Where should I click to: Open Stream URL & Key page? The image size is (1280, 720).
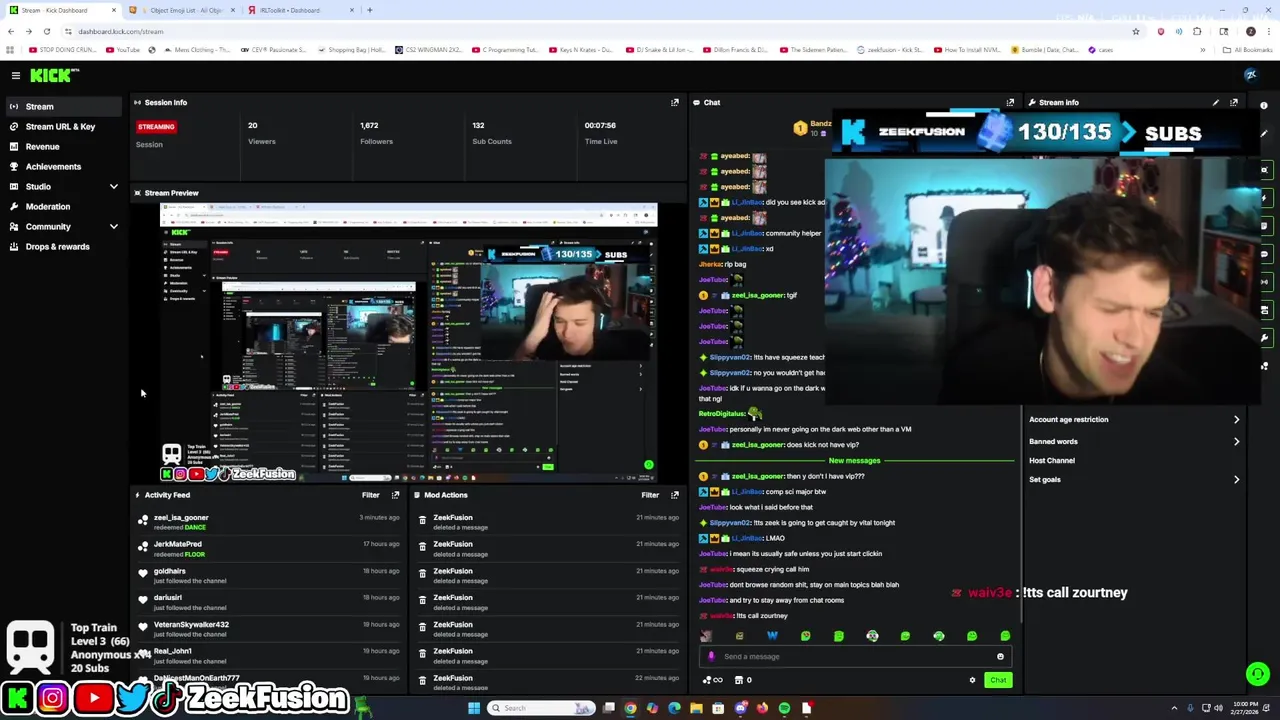[60, 126]
